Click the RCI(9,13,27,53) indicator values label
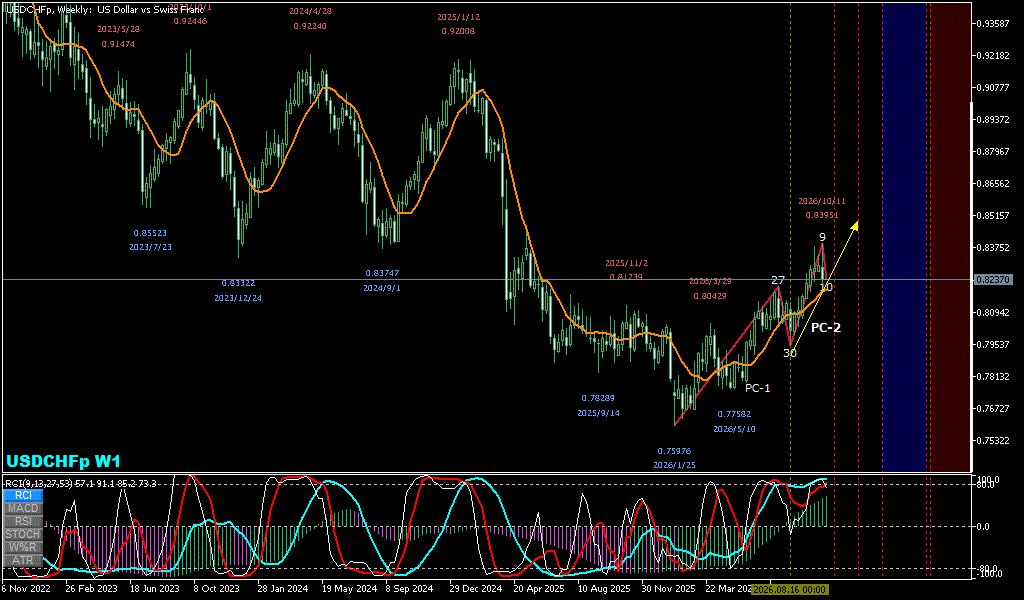The width and height of the screenshot is (1024, 600). (81, 484)
